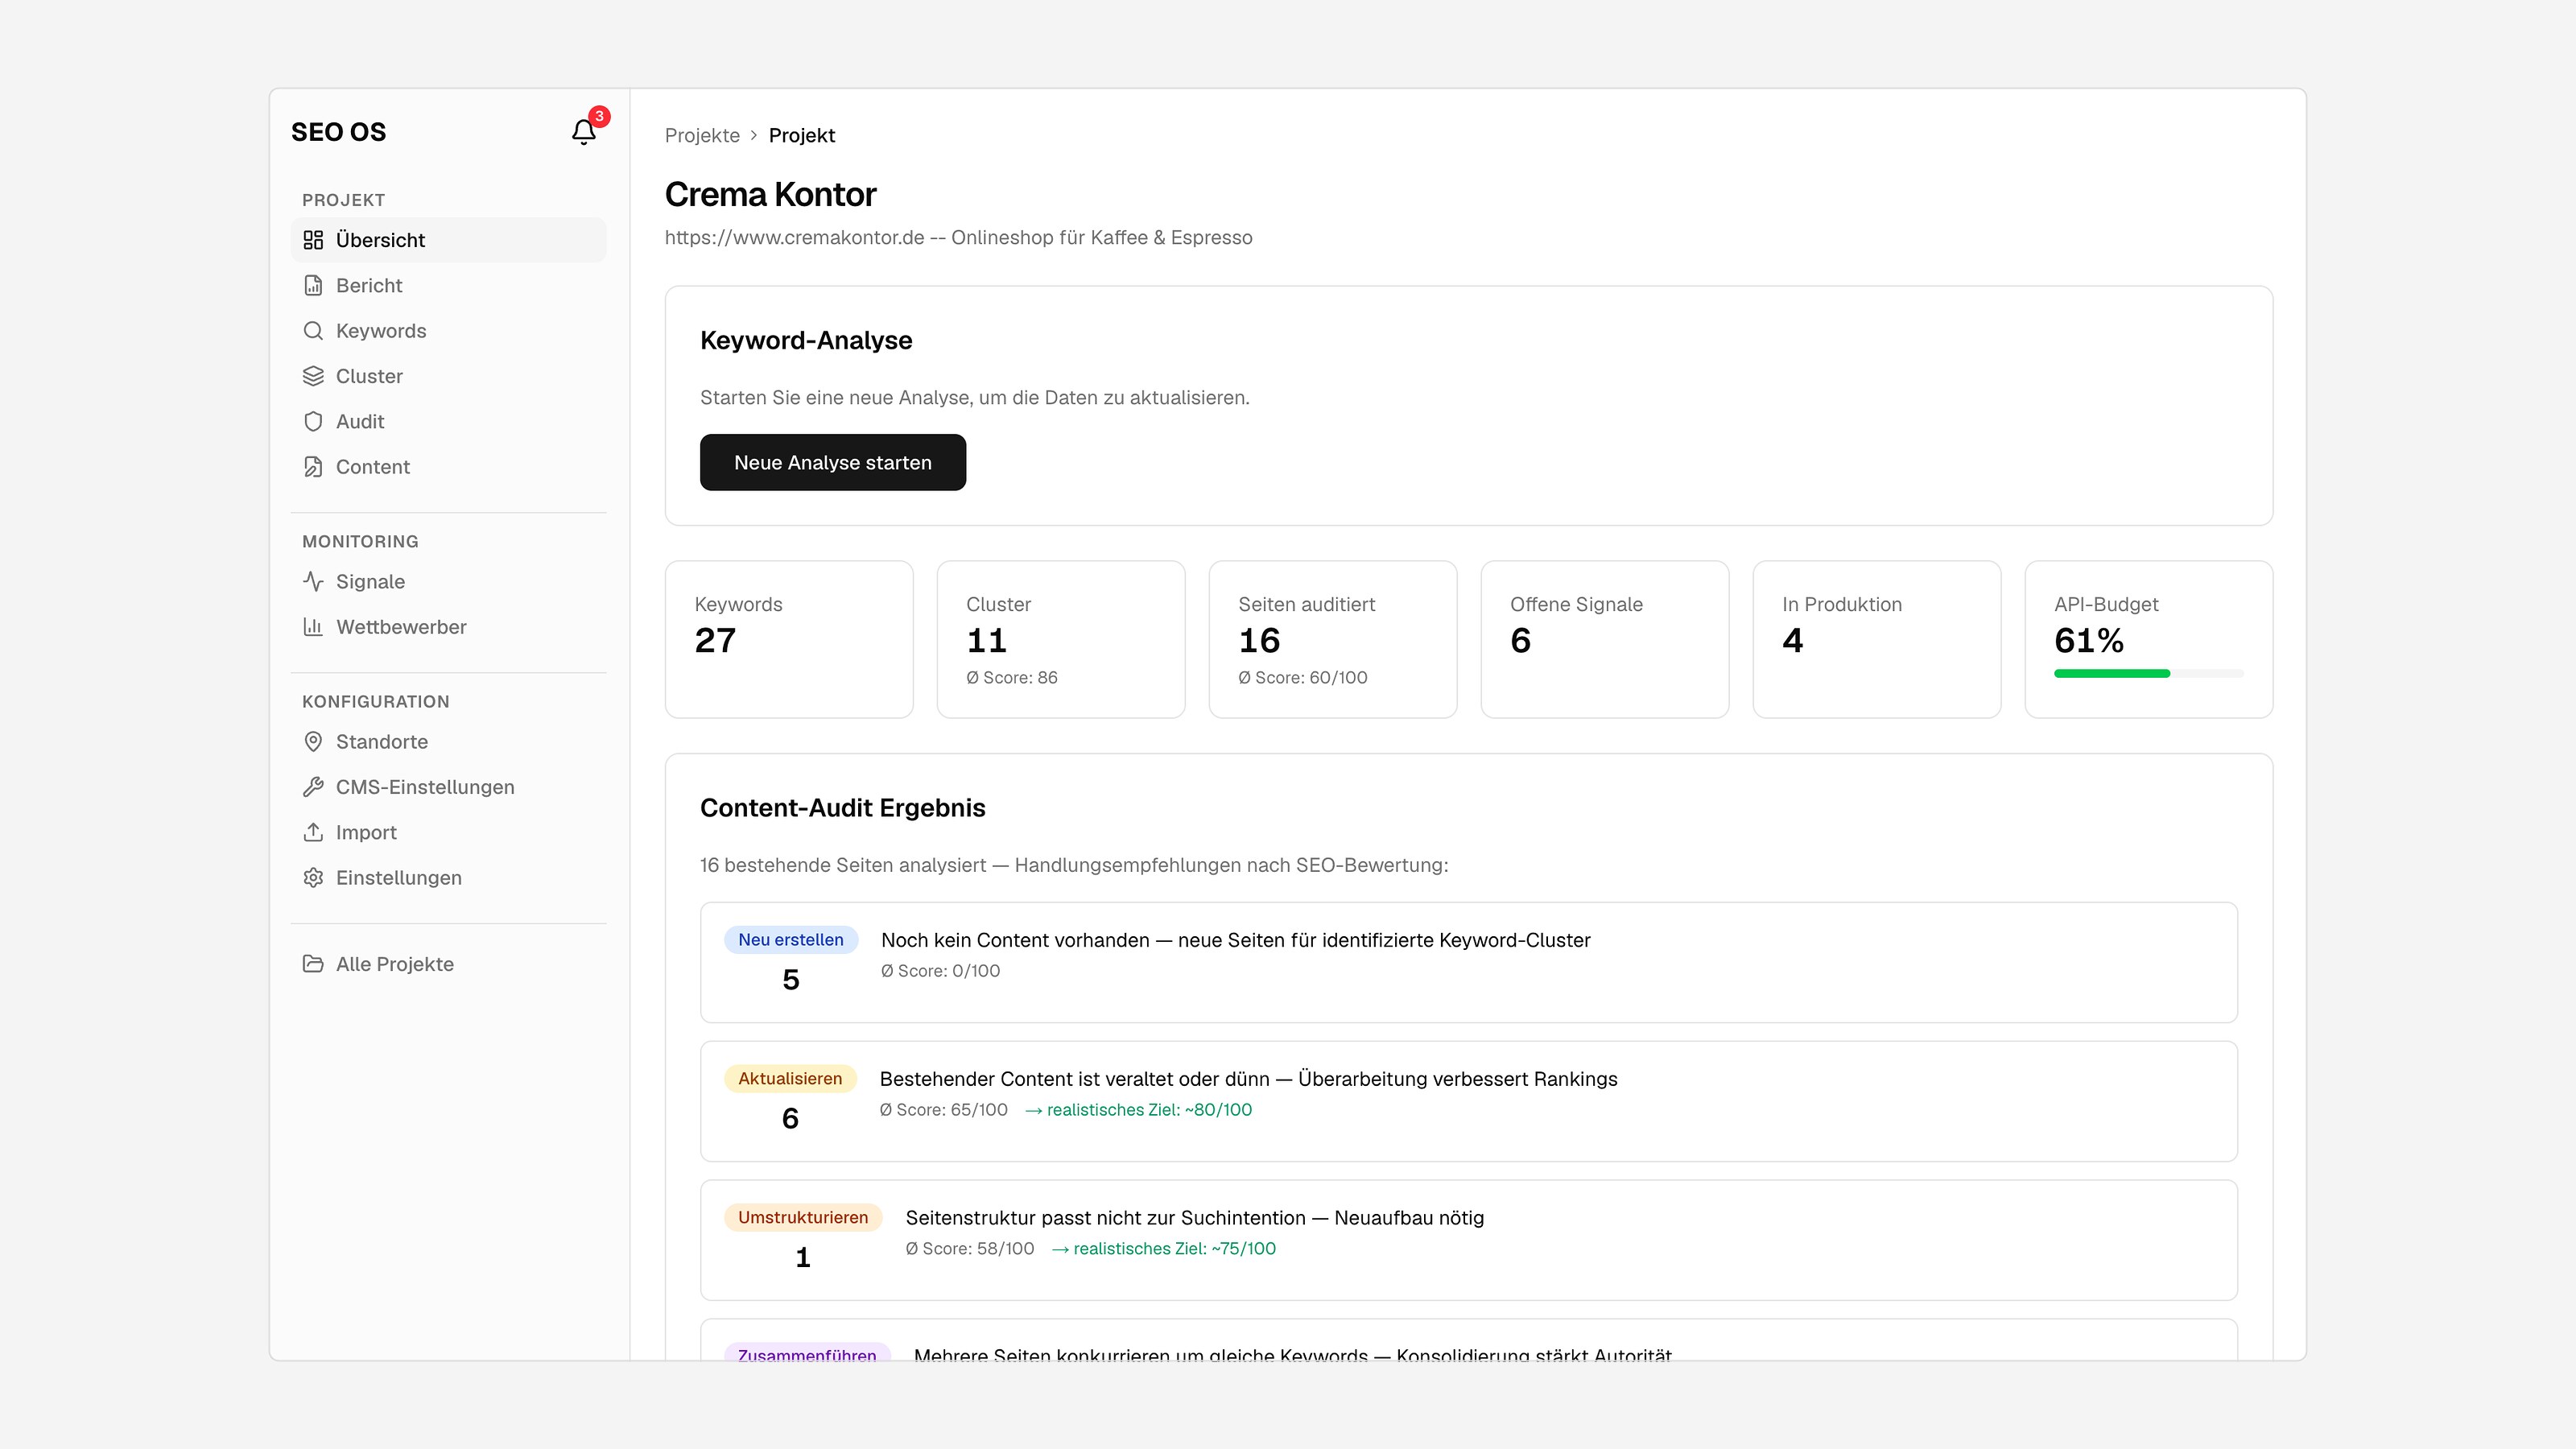Click the Wettbewerber bar chart icon
Screen dimensions: 2576x1449
(313, 627)
